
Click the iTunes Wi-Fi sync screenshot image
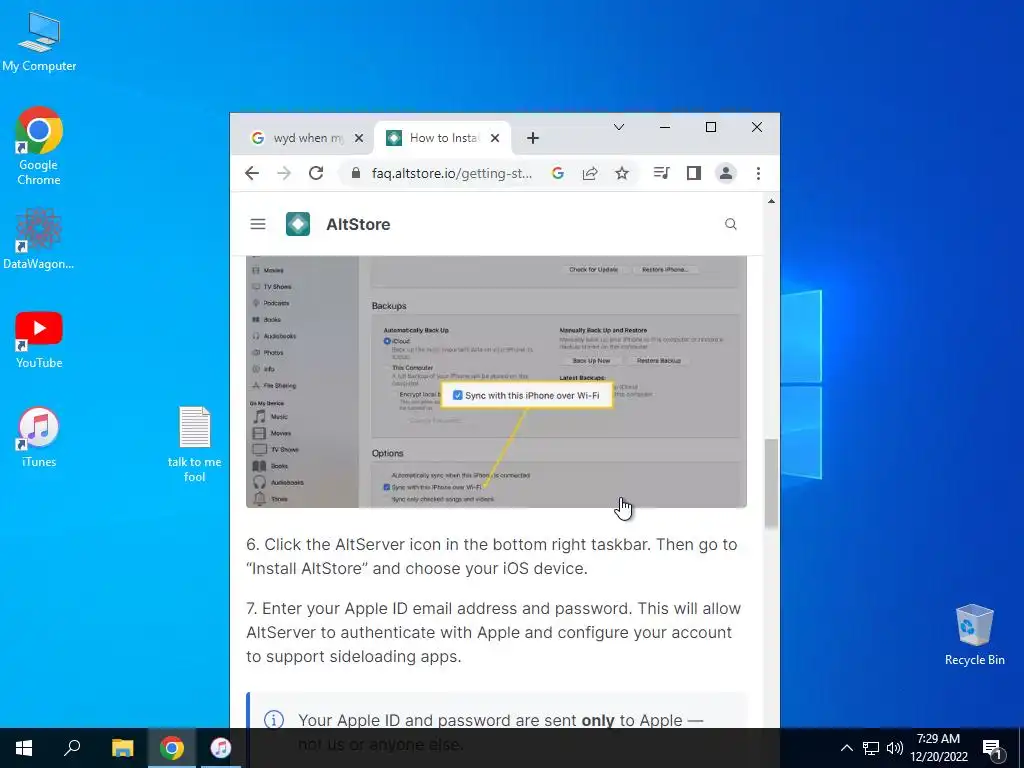pos(496,381)
